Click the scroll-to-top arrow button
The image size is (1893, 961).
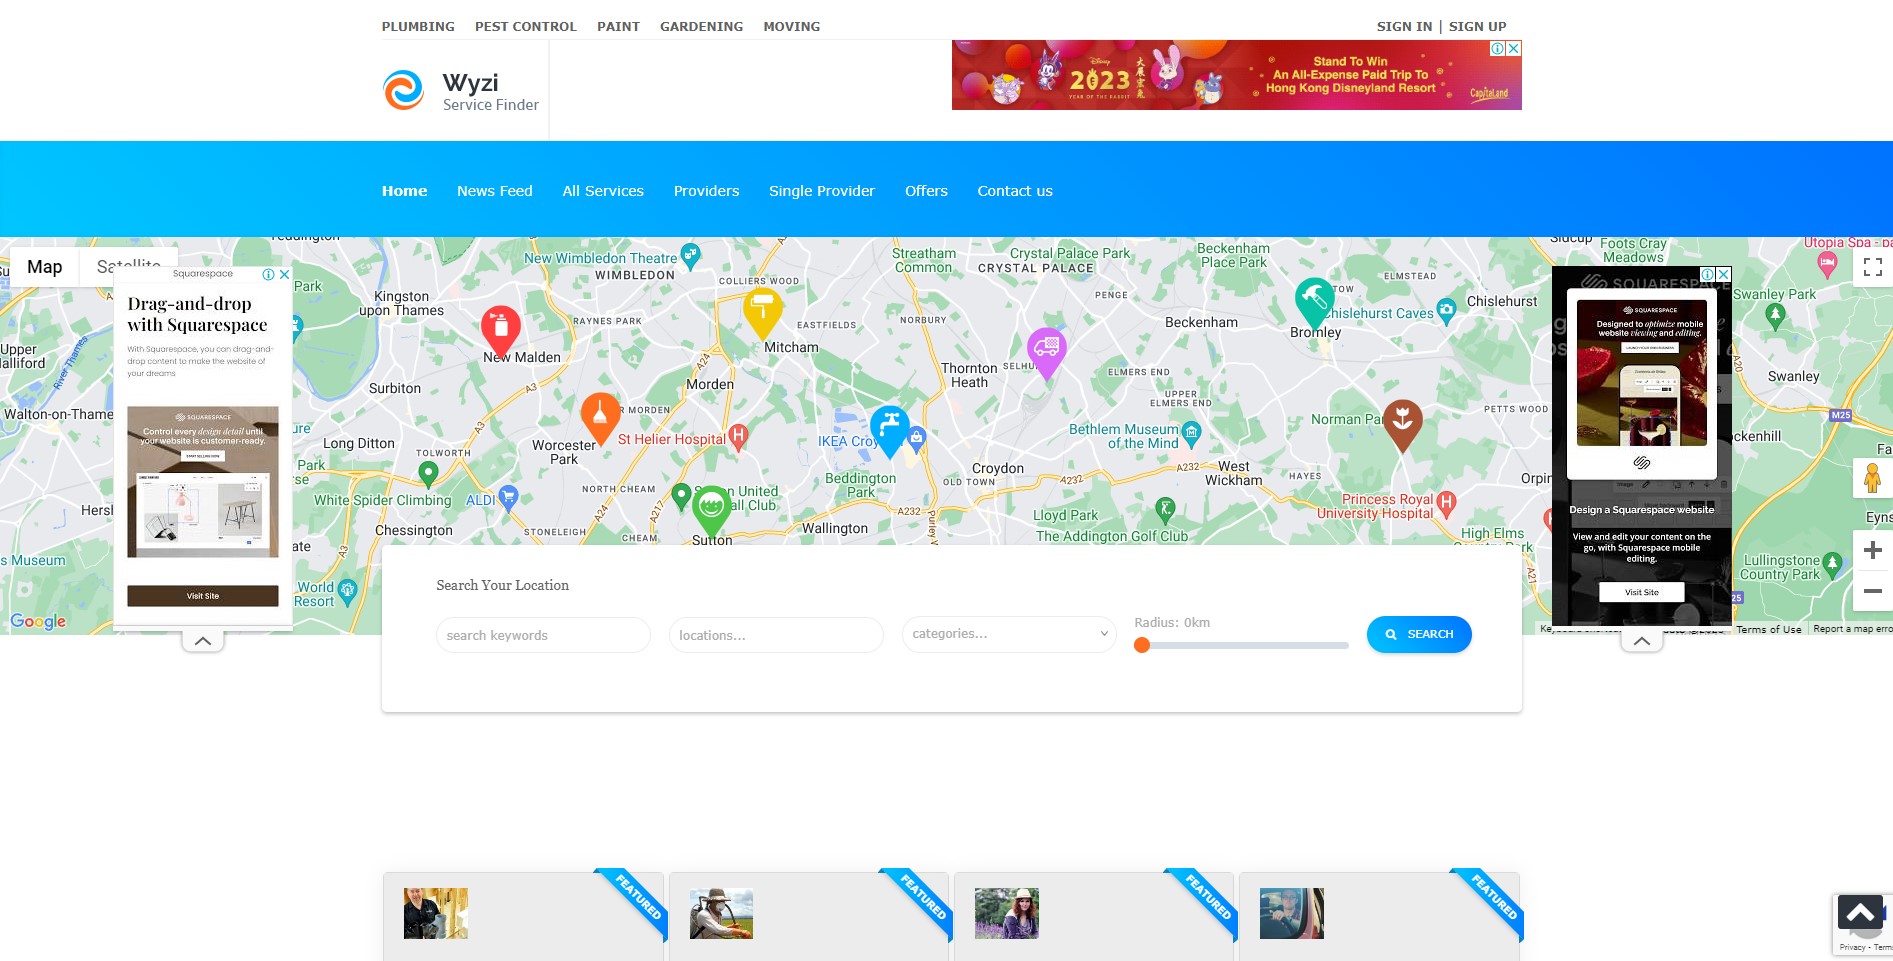click(1860, 913)
